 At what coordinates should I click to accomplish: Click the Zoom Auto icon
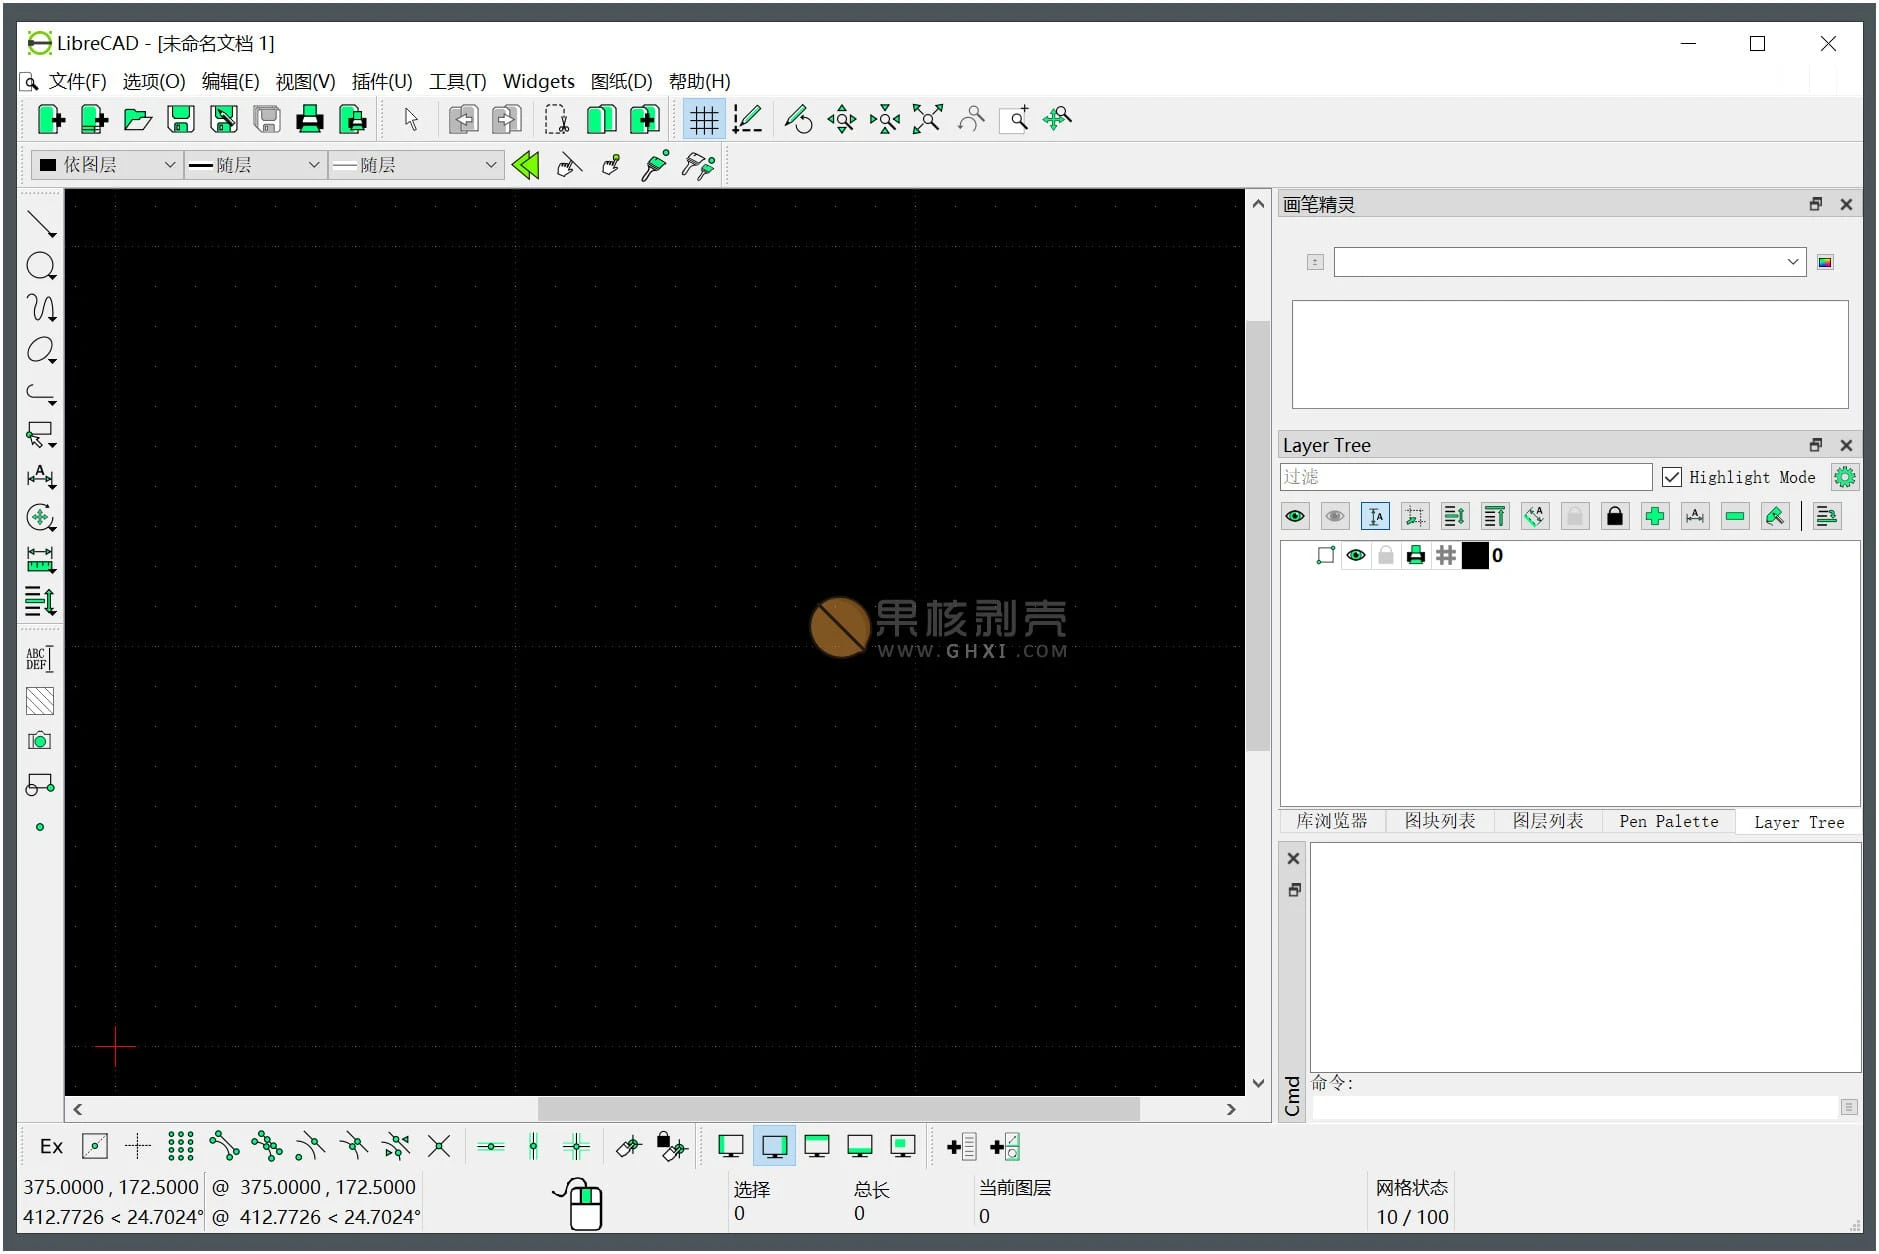(x=927, y=120)
